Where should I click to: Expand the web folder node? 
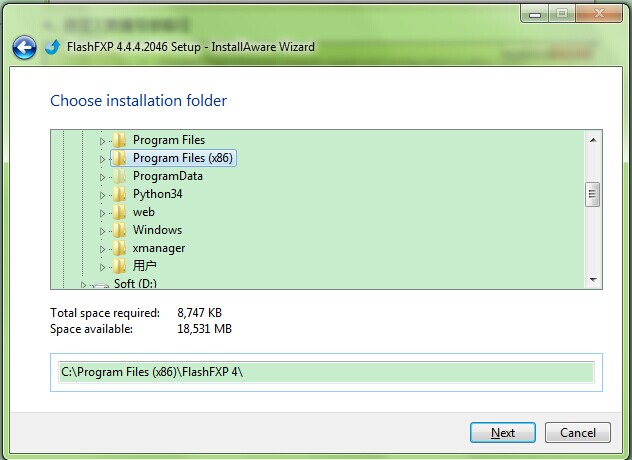(102, 213)
